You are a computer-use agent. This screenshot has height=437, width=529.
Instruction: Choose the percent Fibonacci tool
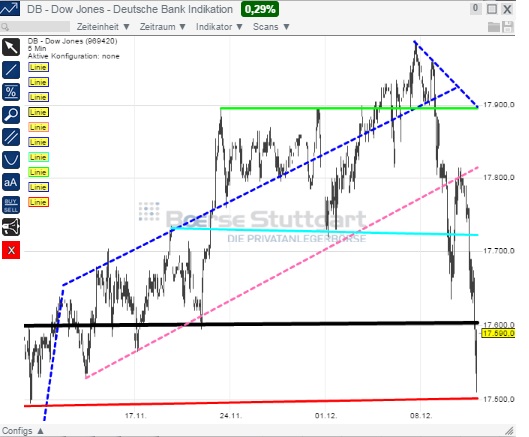pos(11,92)
